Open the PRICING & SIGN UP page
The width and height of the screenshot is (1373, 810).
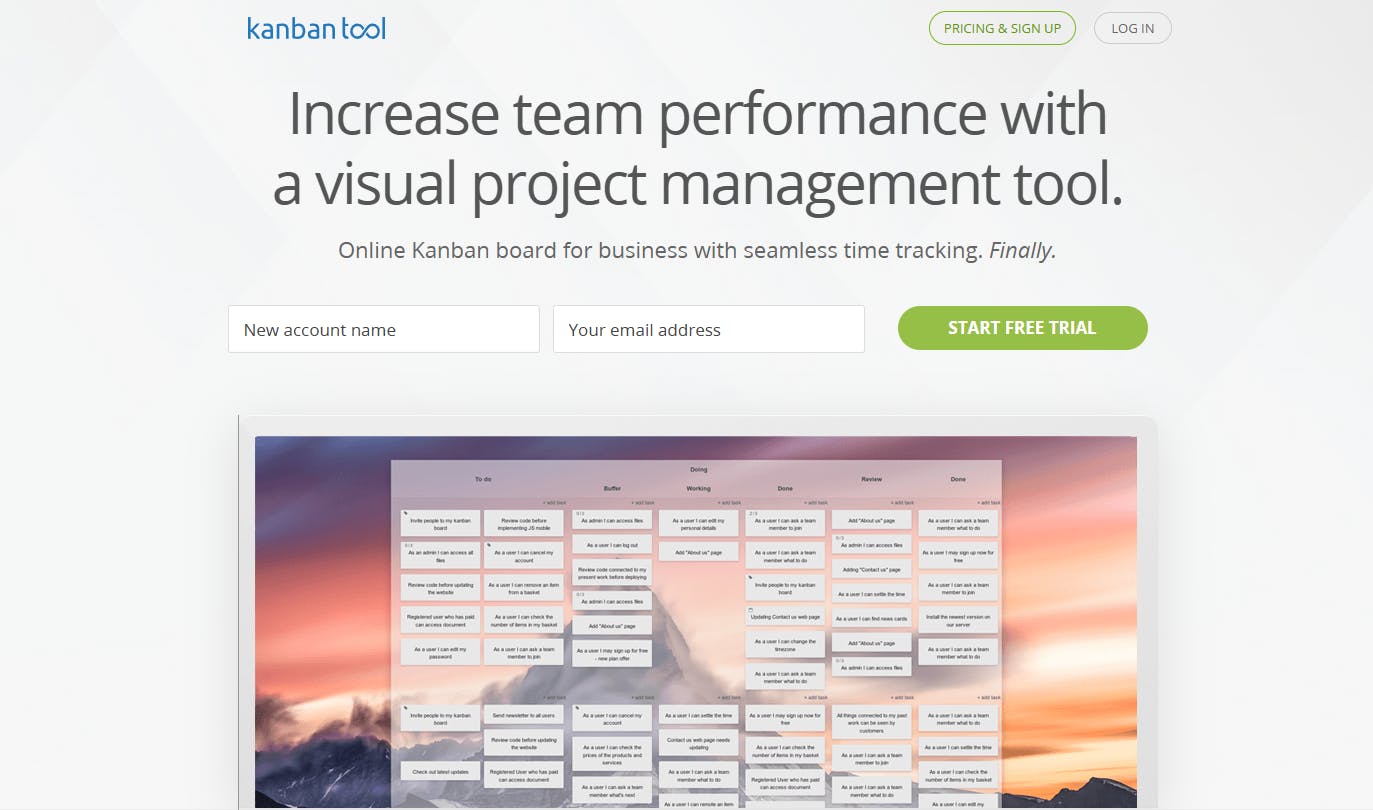tap(1002, 28)
